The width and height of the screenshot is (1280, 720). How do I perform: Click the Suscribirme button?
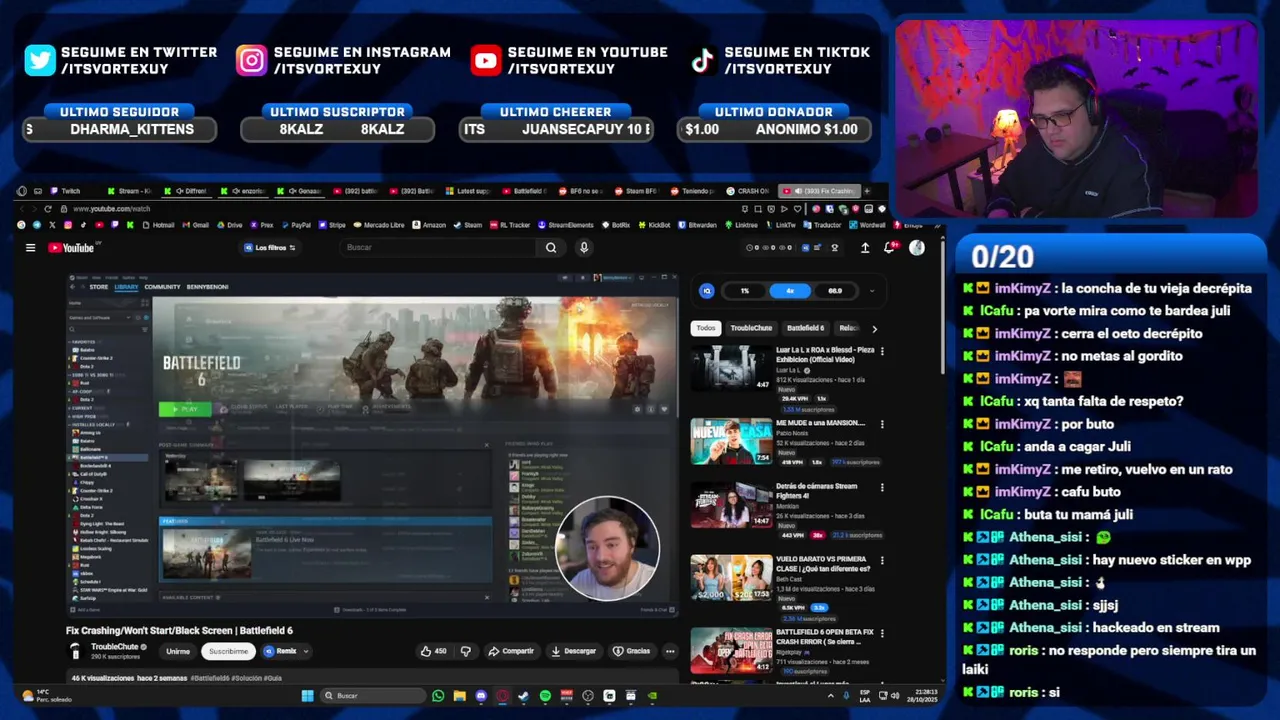click(x=228, y=651)
